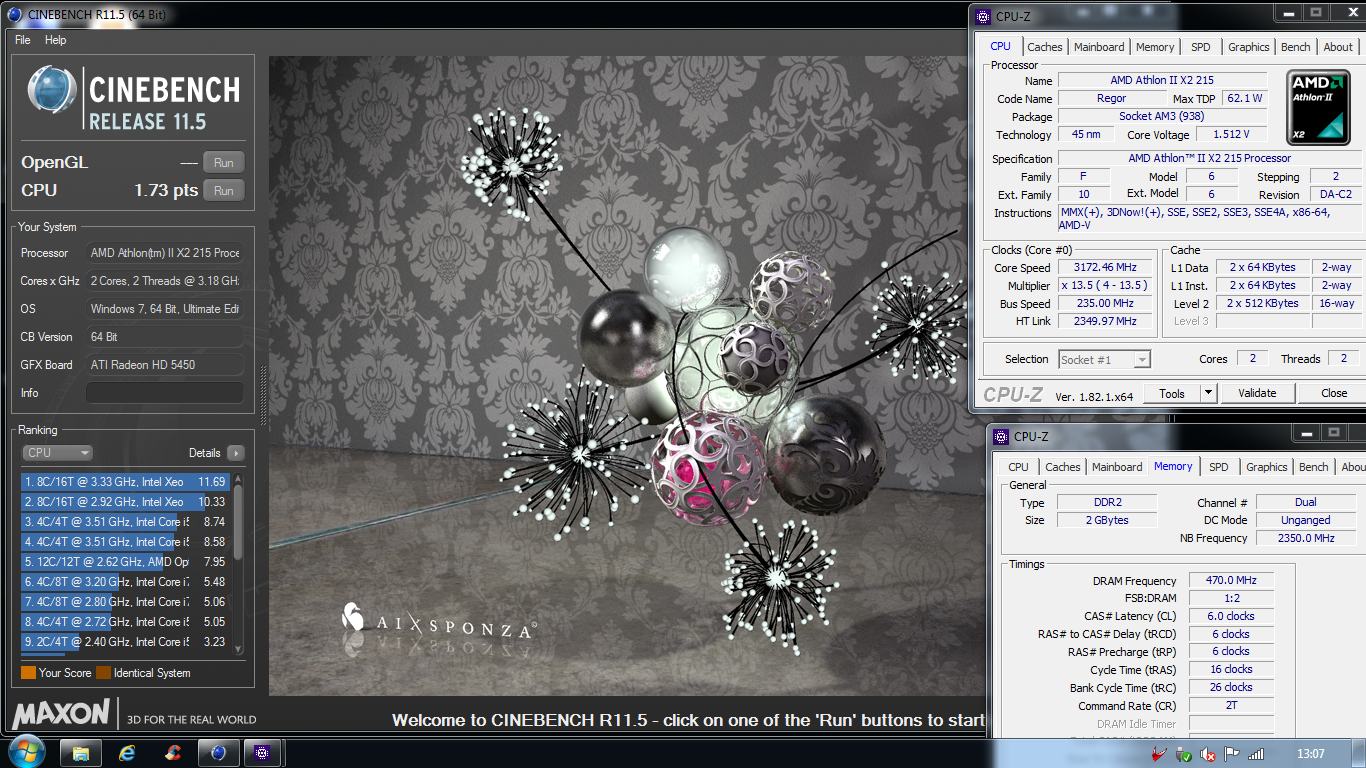
Task: Expand the Tools dropdown arrow in CPU-Z
Action: 1208,393
